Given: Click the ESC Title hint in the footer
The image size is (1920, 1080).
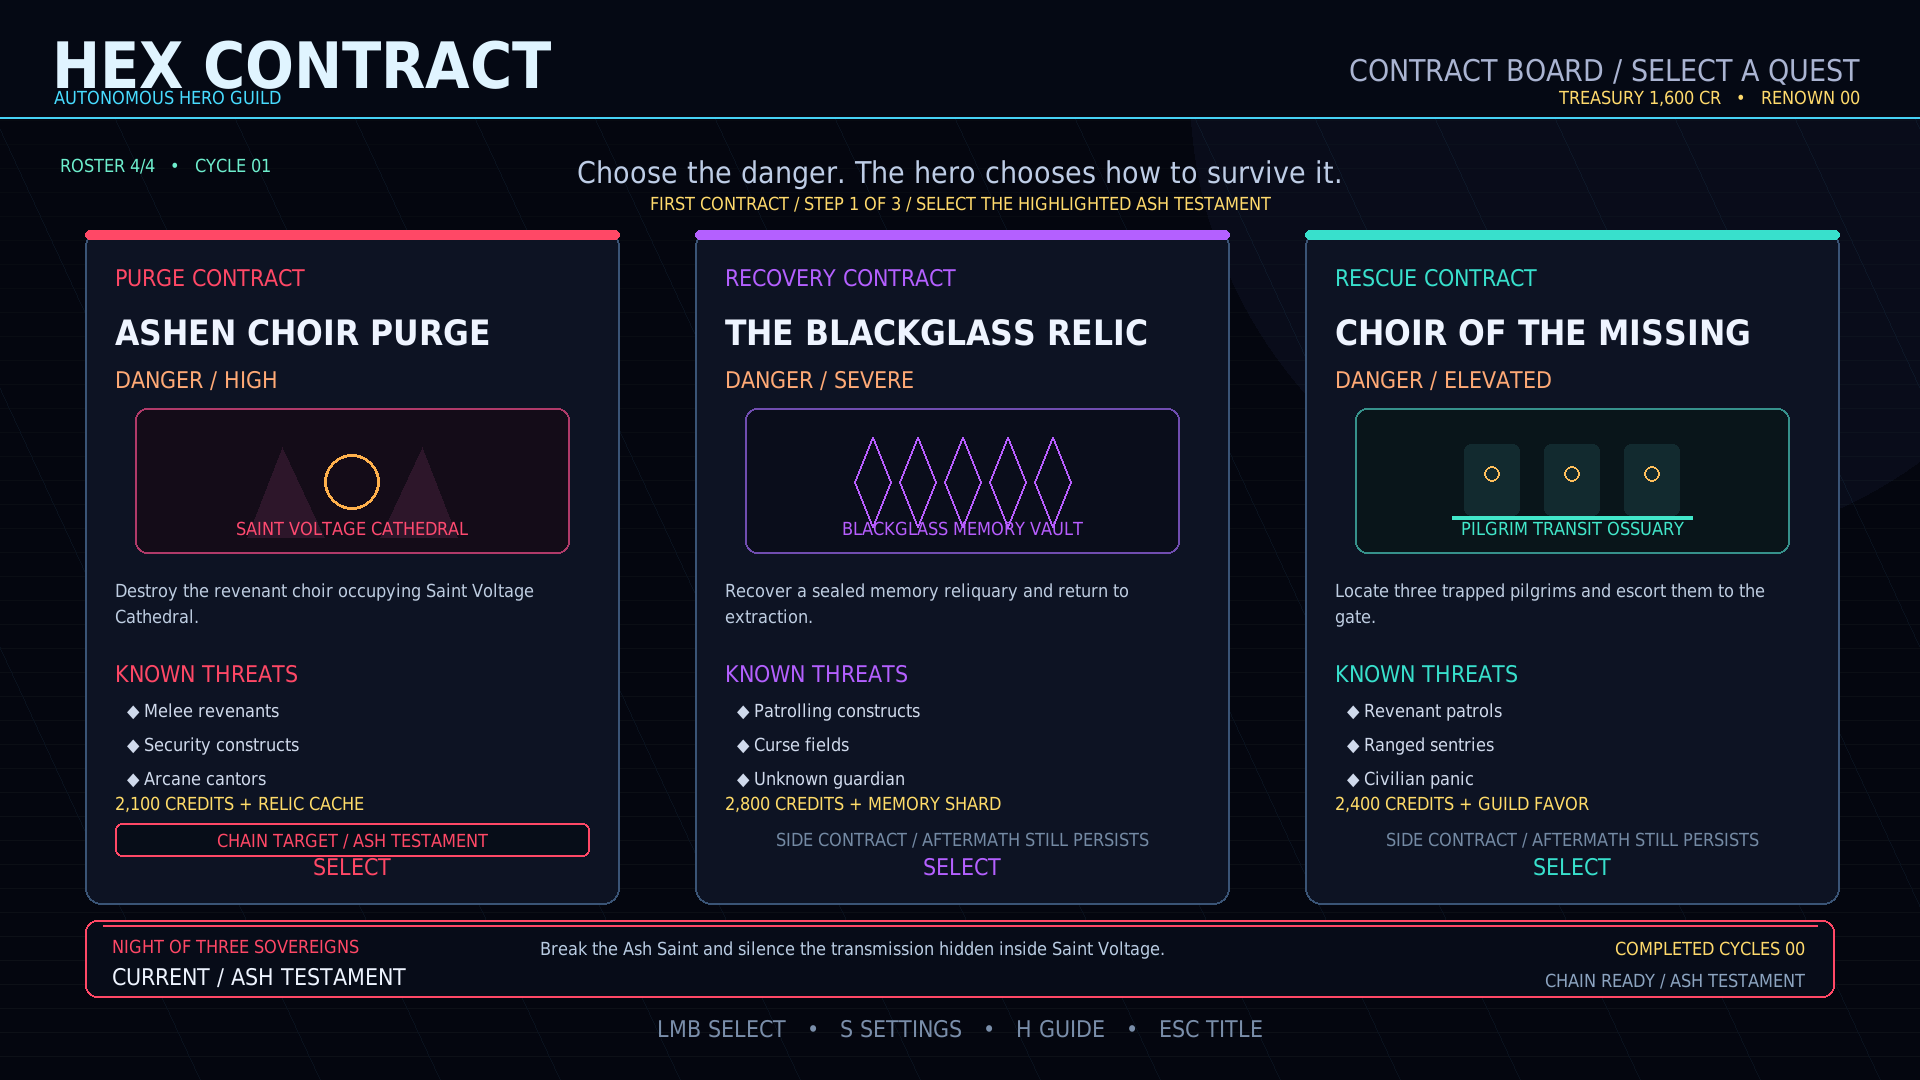Looking at the screenshot, I should (x=1211, y=1029).
